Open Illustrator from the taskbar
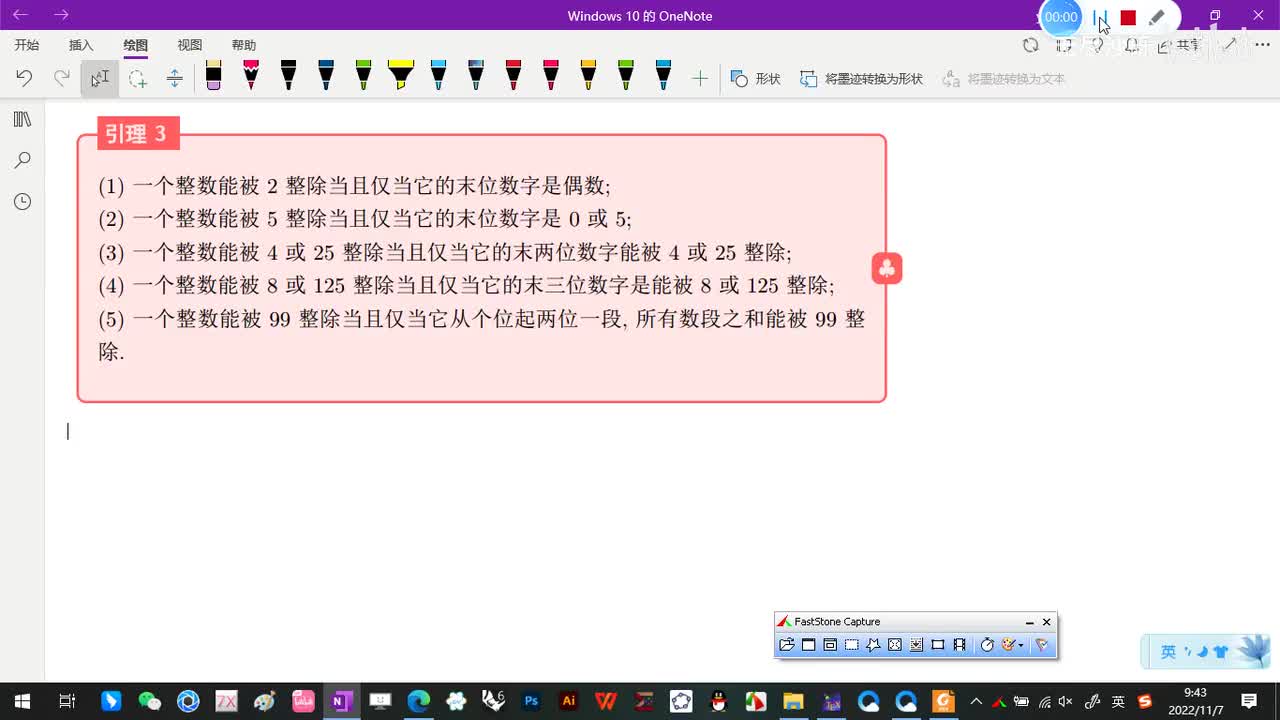Viewport: 1280px width, 720px height. click(x=568, y=701)
